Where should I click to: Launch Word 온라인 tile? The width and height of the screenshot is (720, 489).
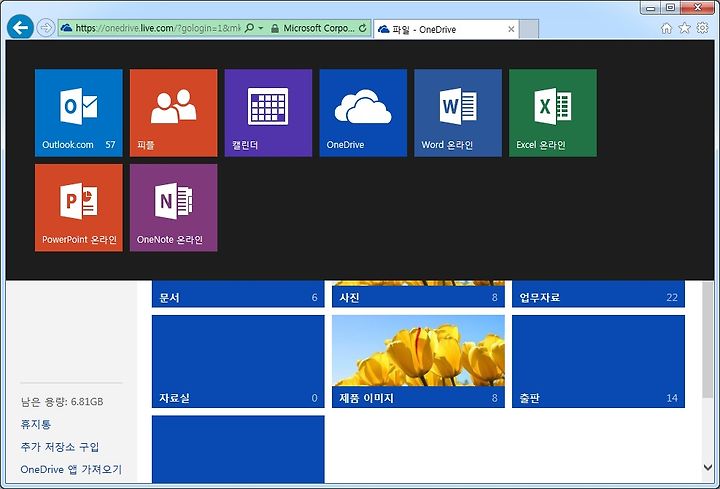(458, 113)
